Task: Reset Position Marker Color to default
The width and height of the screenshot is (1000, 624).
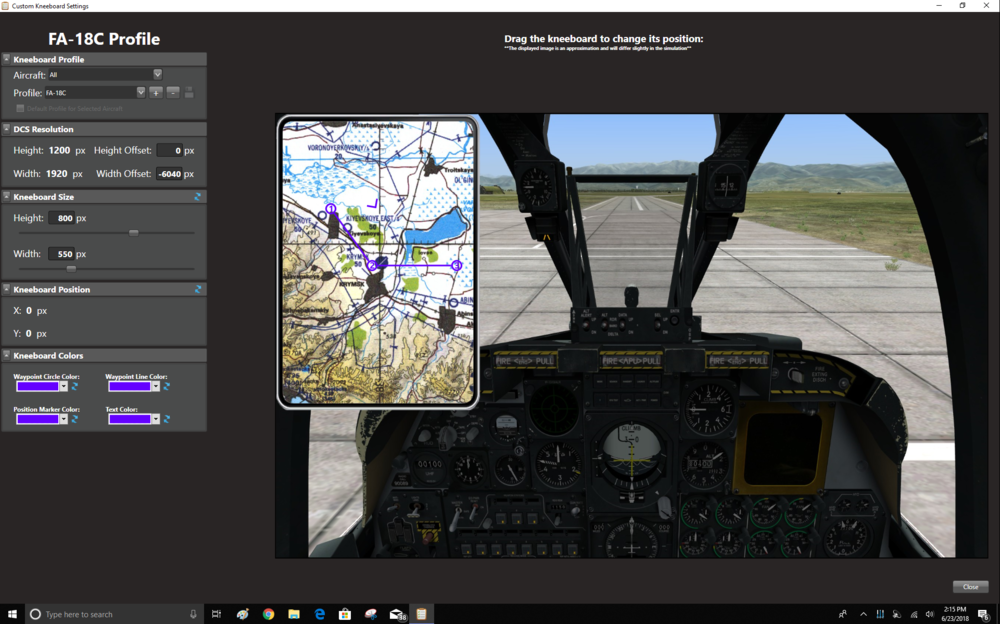Action: 75,419
